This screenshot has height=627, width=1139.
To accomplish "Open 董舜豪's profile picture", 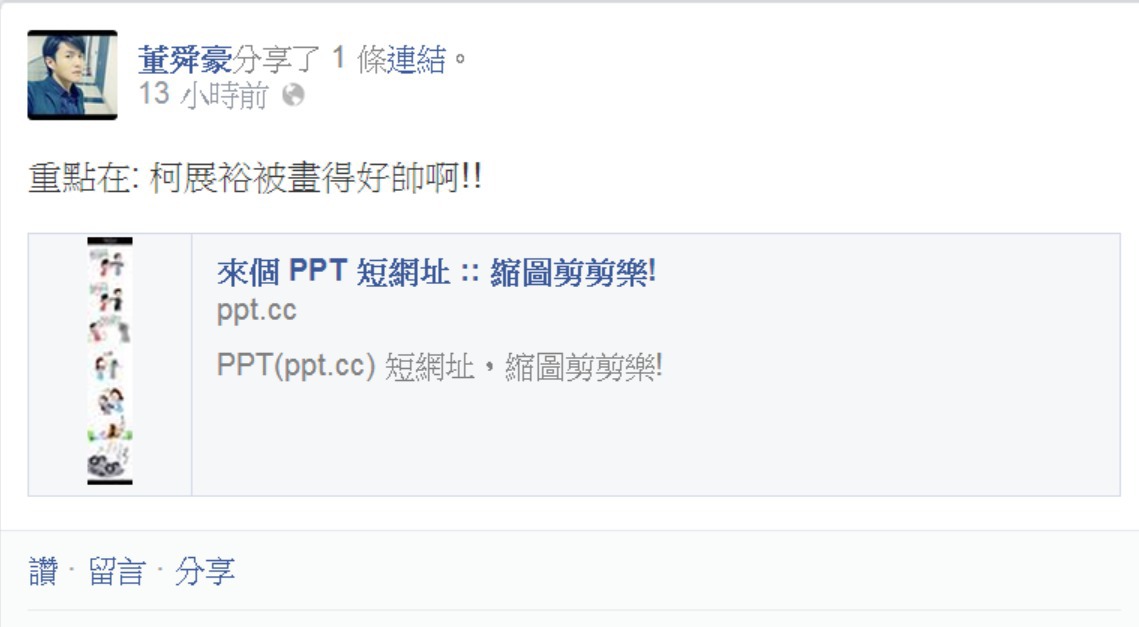I will click(x=73, y=75).
